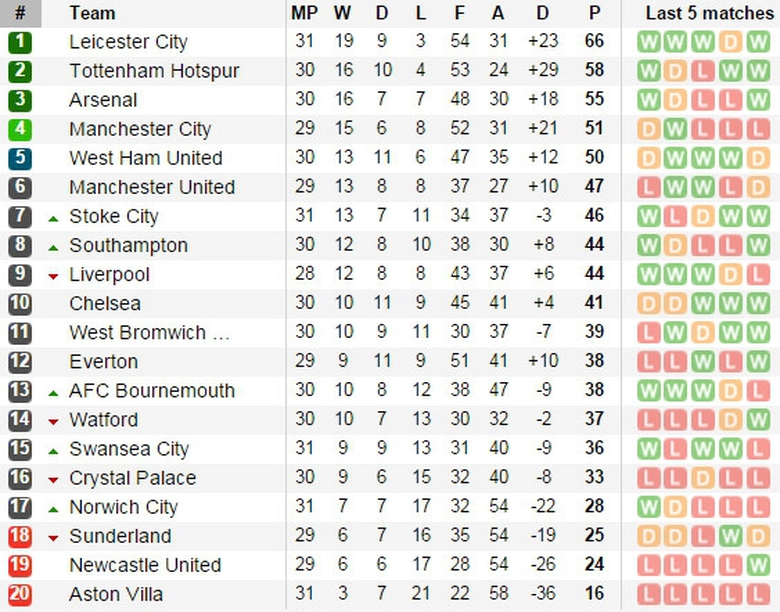The image size is (780, 612).
Task: Click Manchester City's light green position 4 badge
Action: [x=21, y=130]
